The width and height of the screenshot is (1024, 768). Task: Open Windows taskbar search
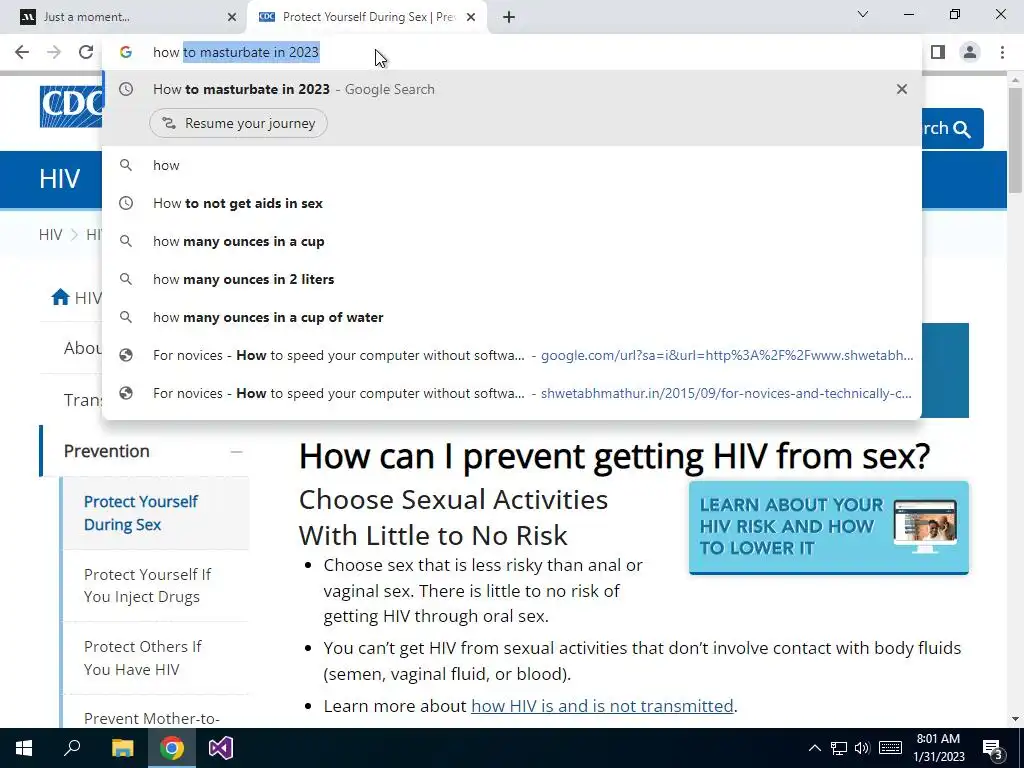tap(72, 748)
